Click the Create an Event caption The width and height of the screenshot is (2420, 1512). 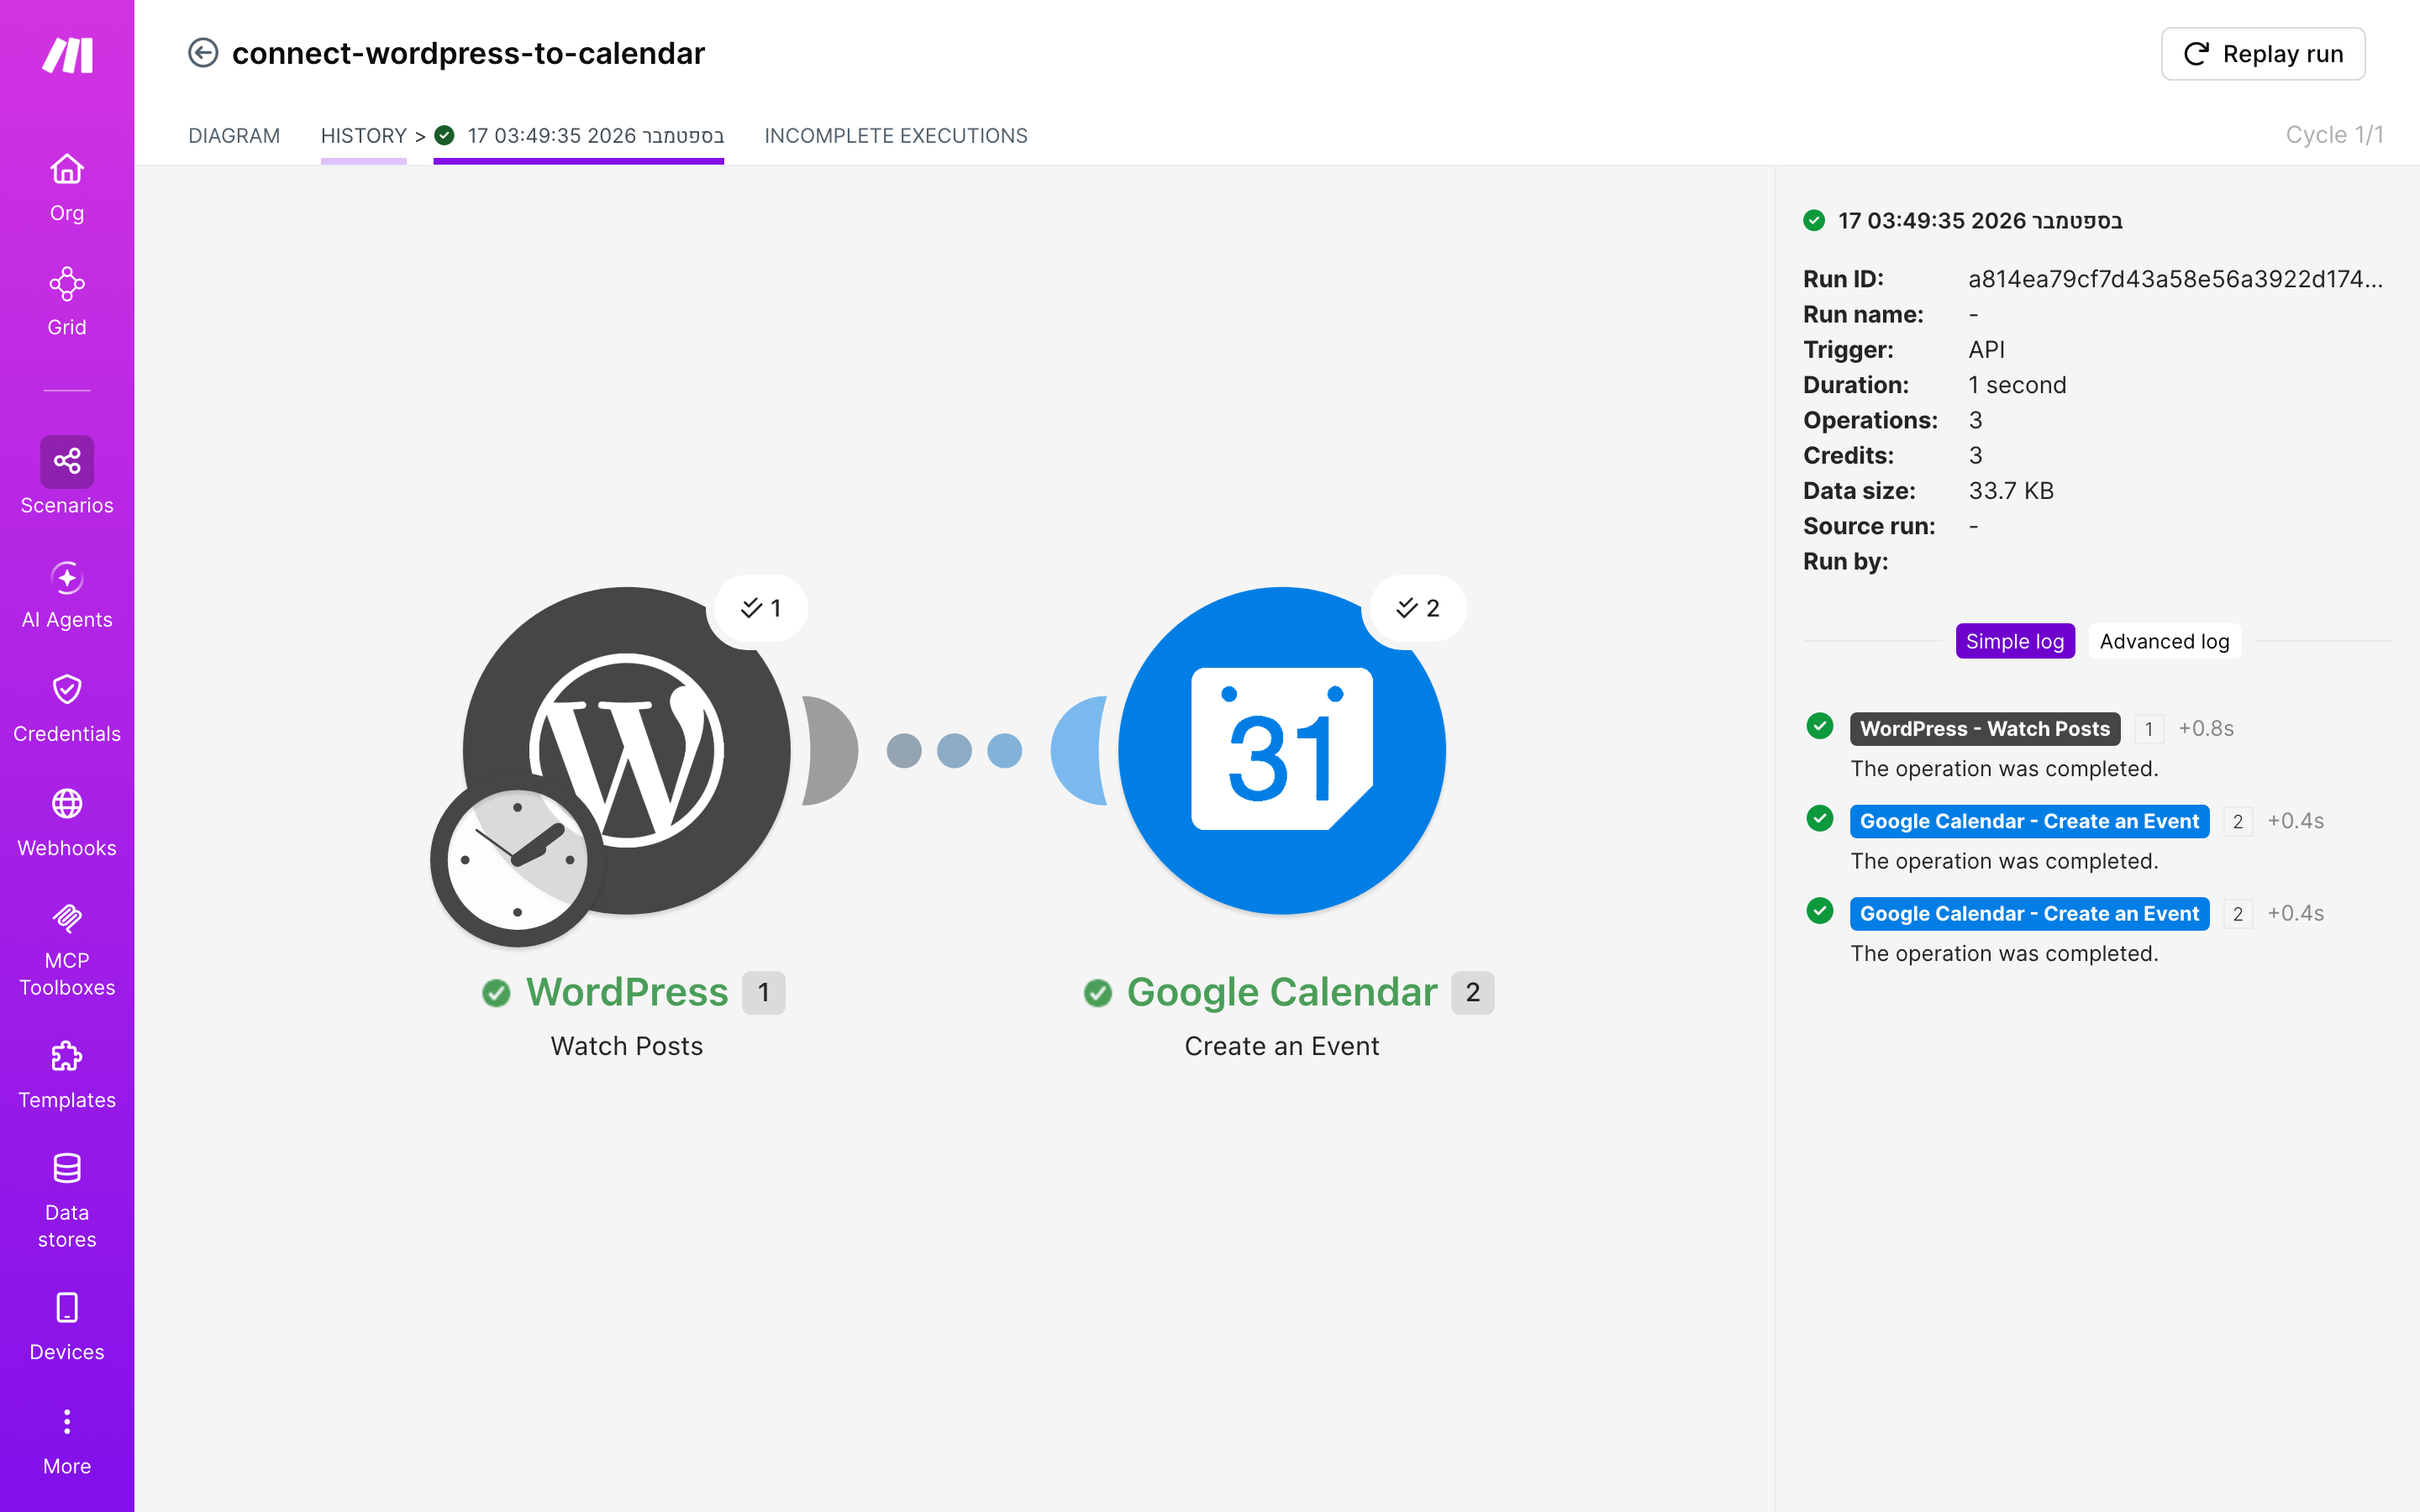1282,1046
